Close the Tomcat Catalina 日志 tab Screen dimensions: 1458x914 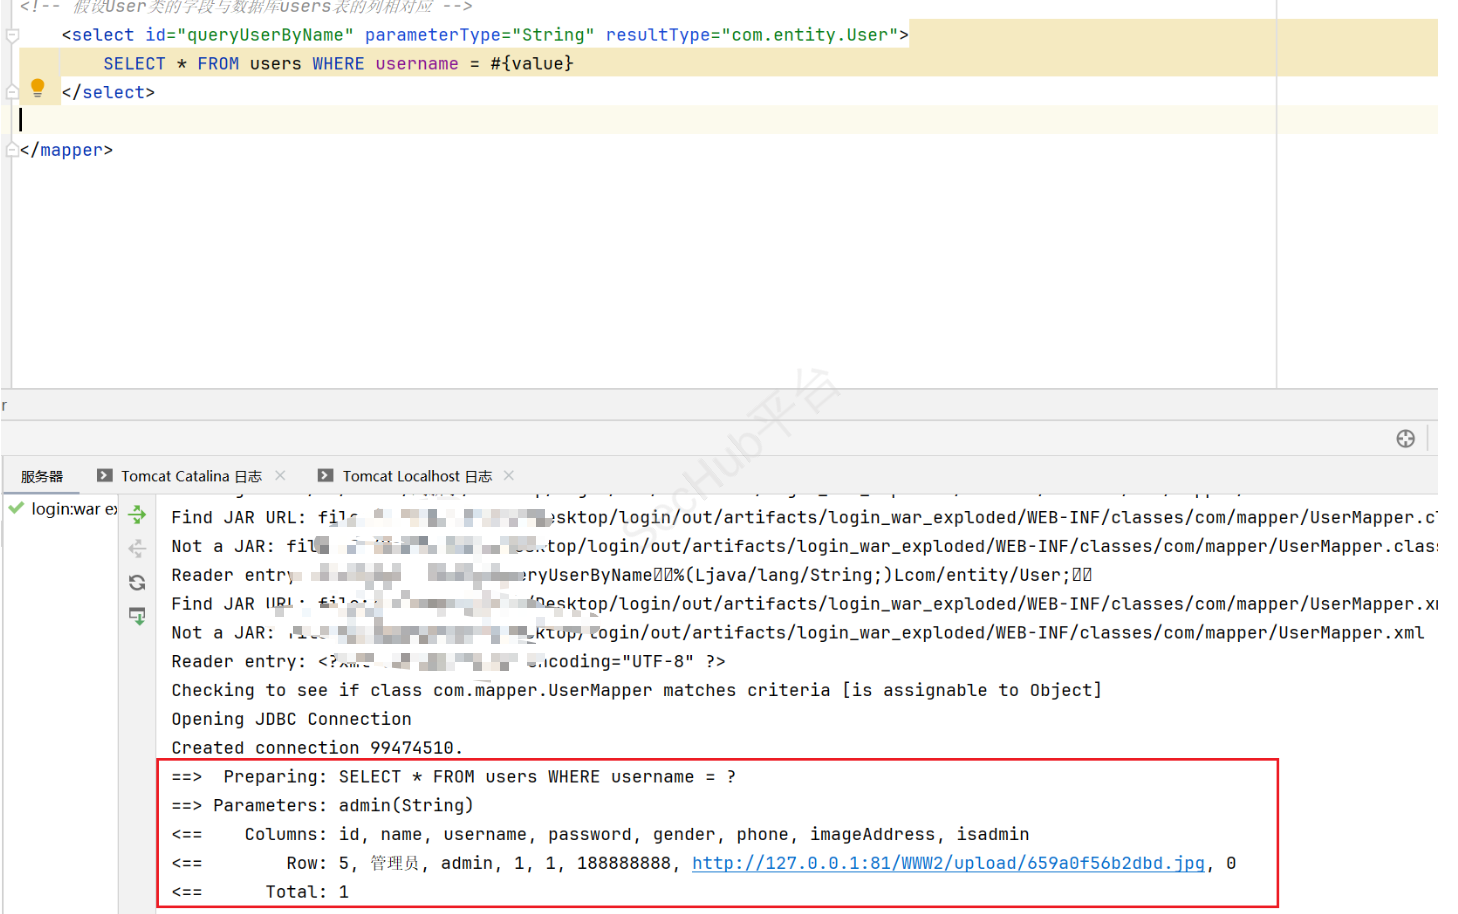(x=281, y=476)
